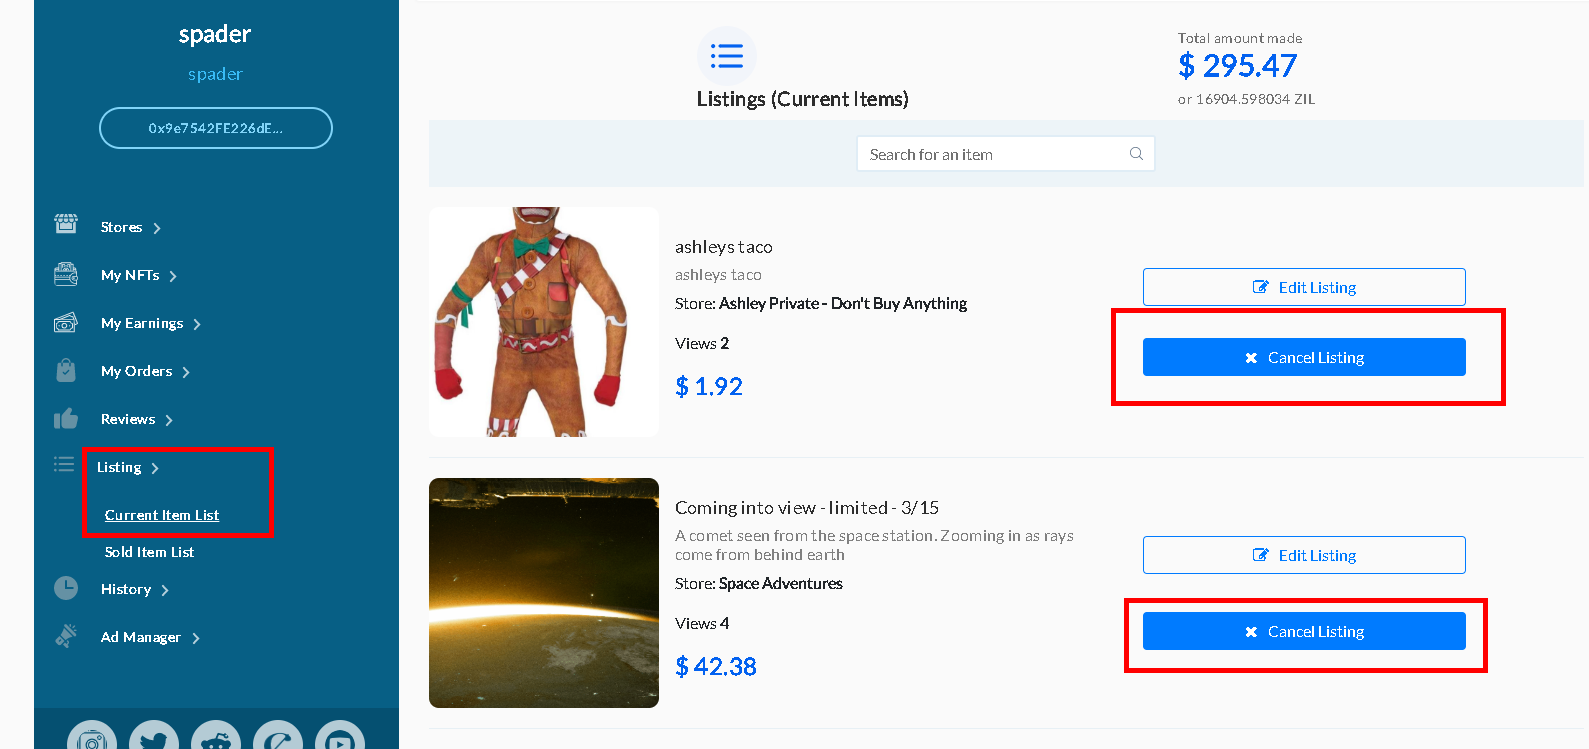The image size is (1589, 749).
Task: Click the My NFTs wallet icon
Action: pyautogui.click(x=66, y=274)
